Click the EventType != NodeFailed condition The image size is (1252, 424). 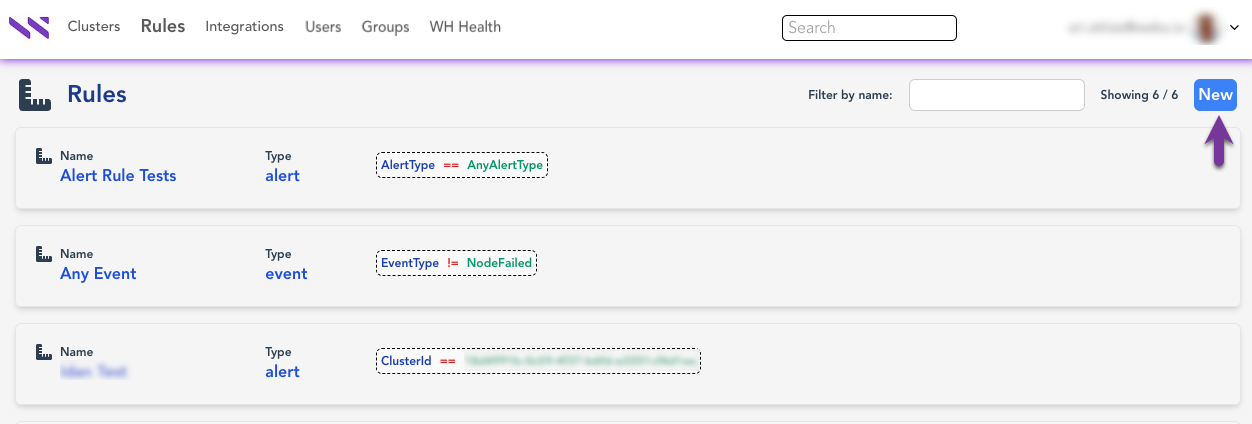coord(456,263)
